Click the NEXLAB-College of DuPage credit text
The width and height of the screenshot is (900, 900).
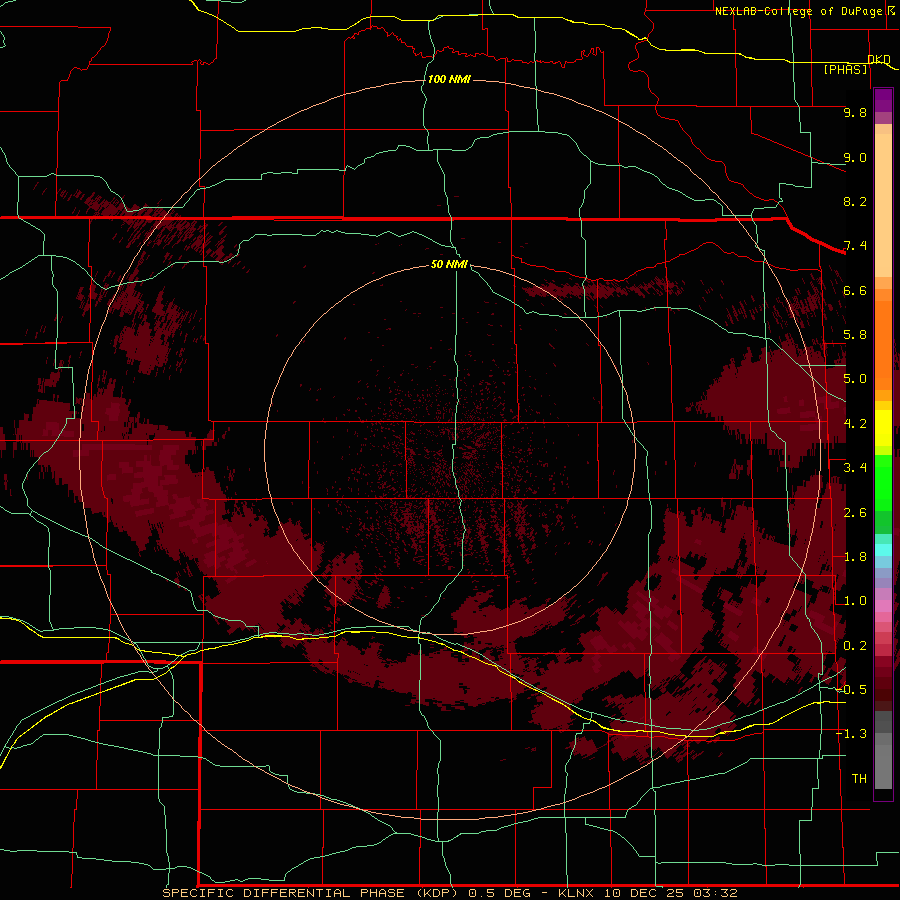(x=800, y=11)
